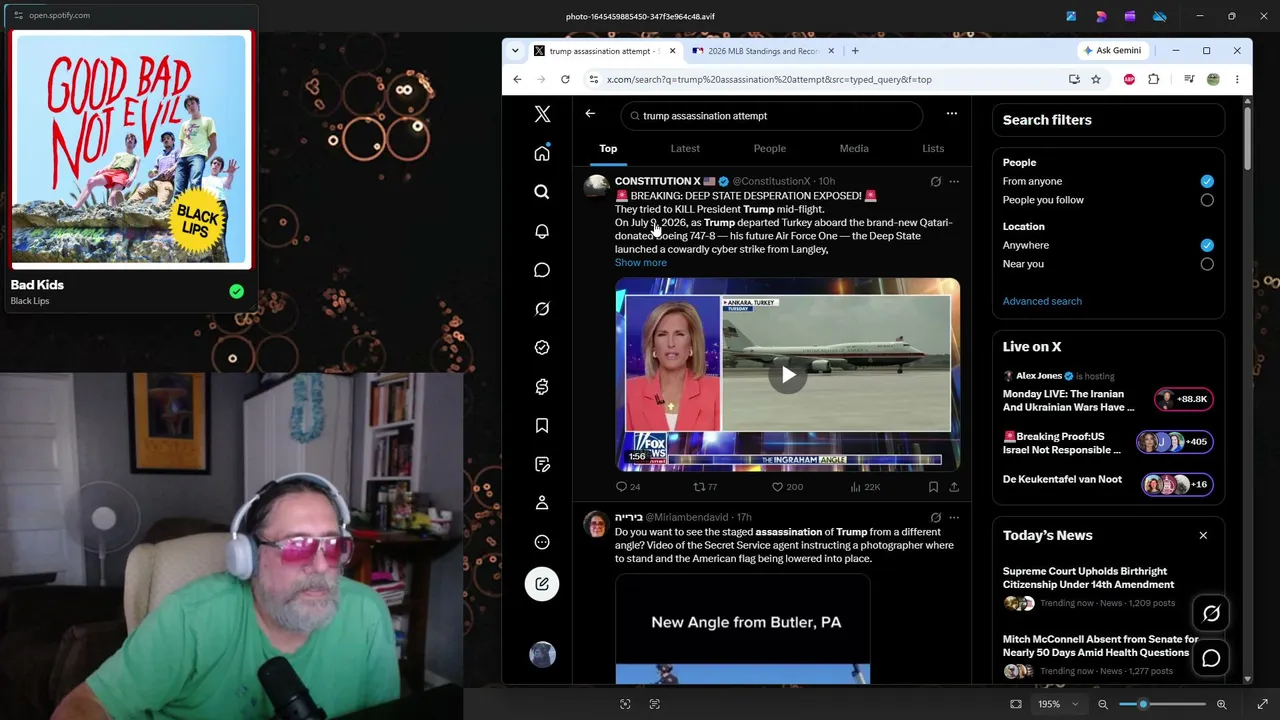
Task: Open more options on Miriambendavid post
Action: click(x=954, y=518)
